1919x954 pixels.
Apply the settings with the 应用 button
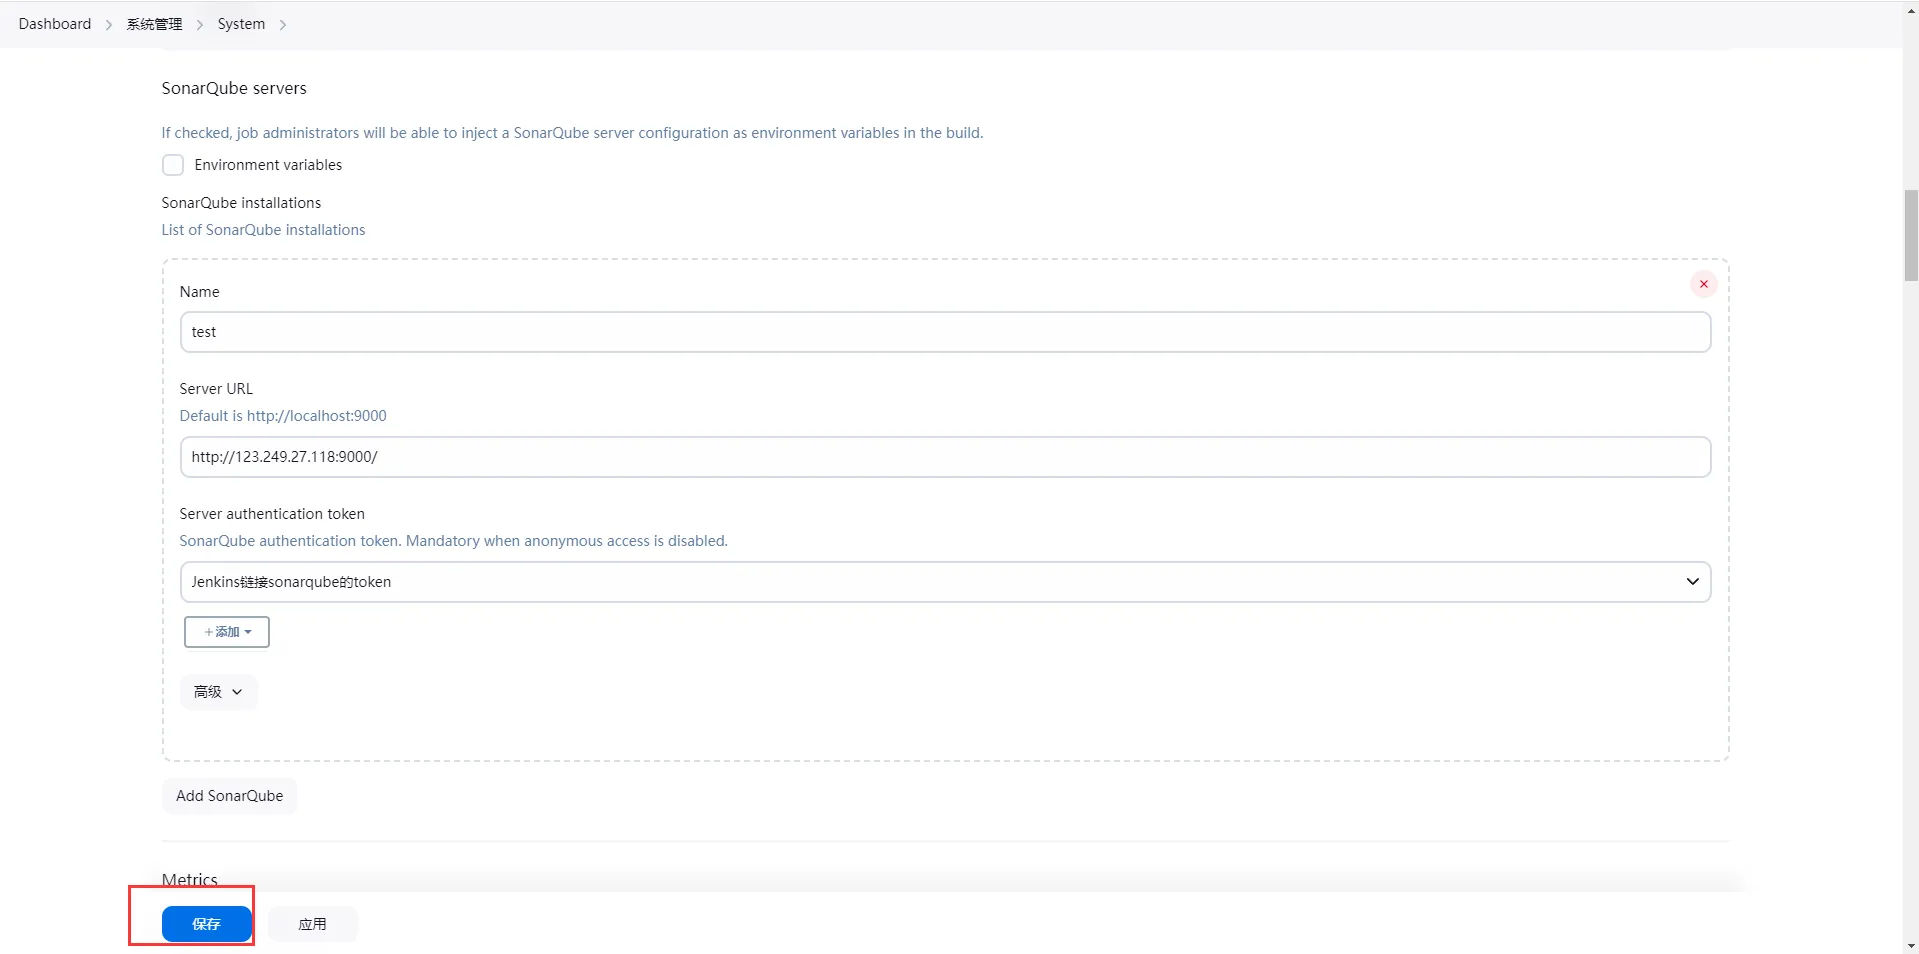pos(312,924)
